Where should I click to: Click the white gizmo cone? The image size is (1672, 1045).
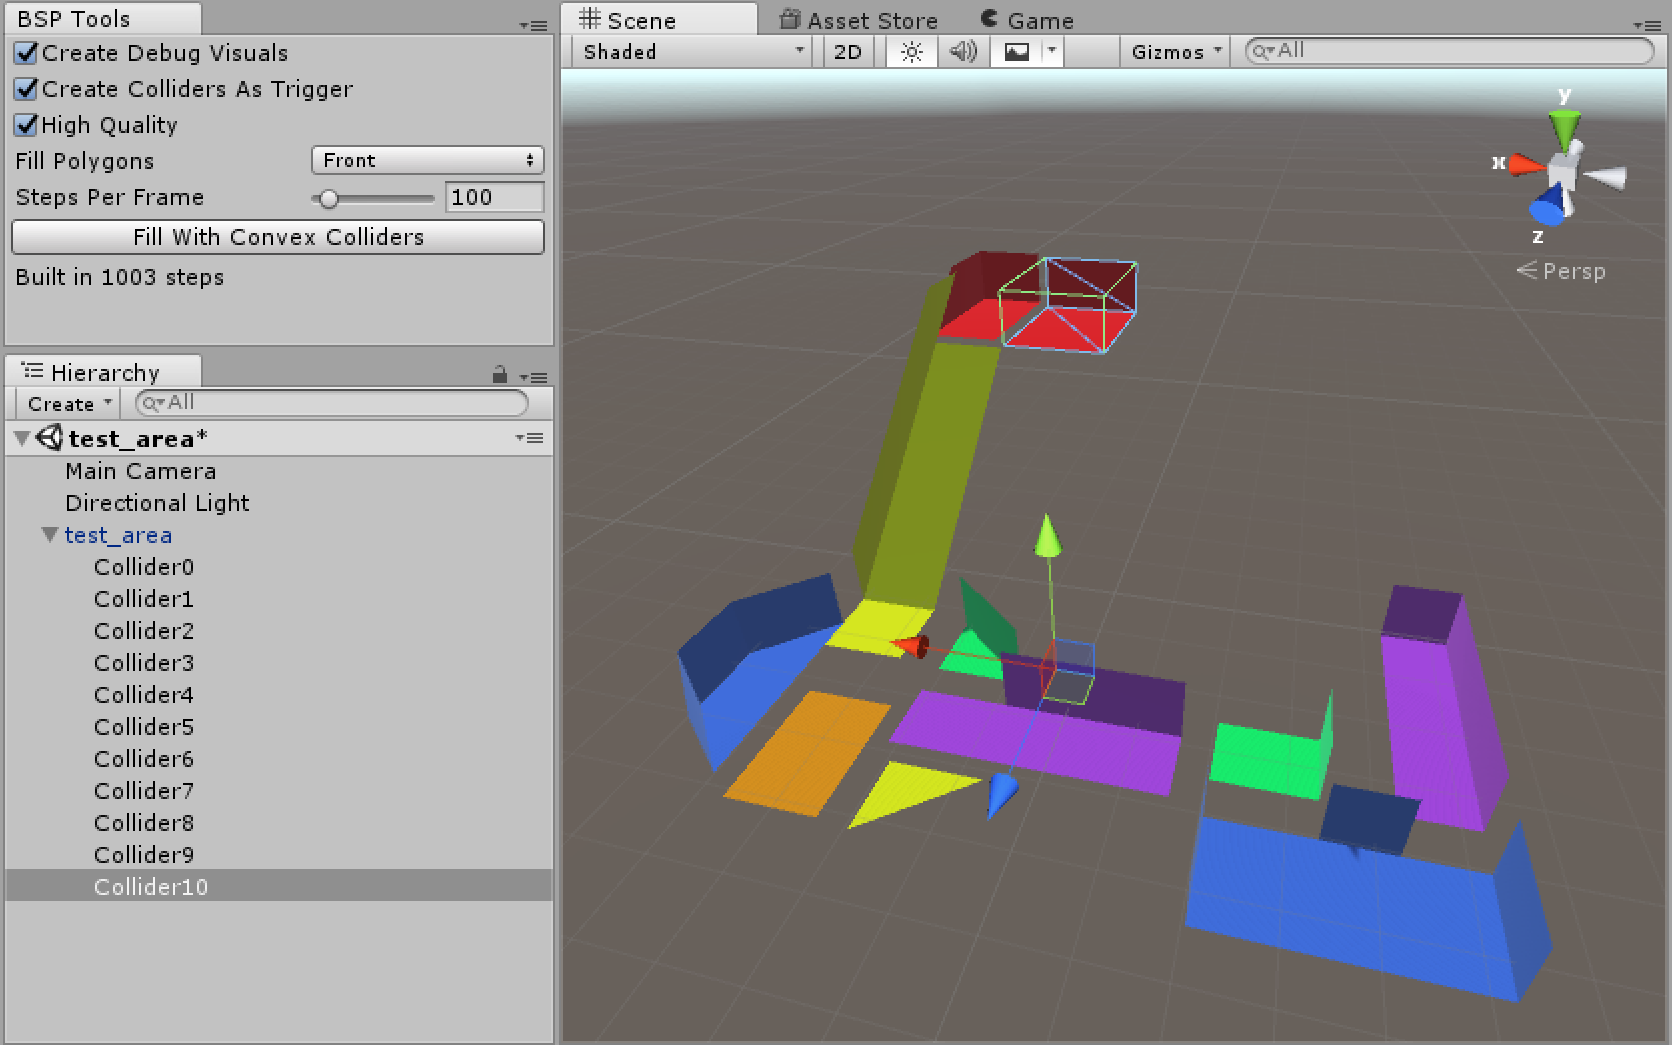click(1605, 177)
